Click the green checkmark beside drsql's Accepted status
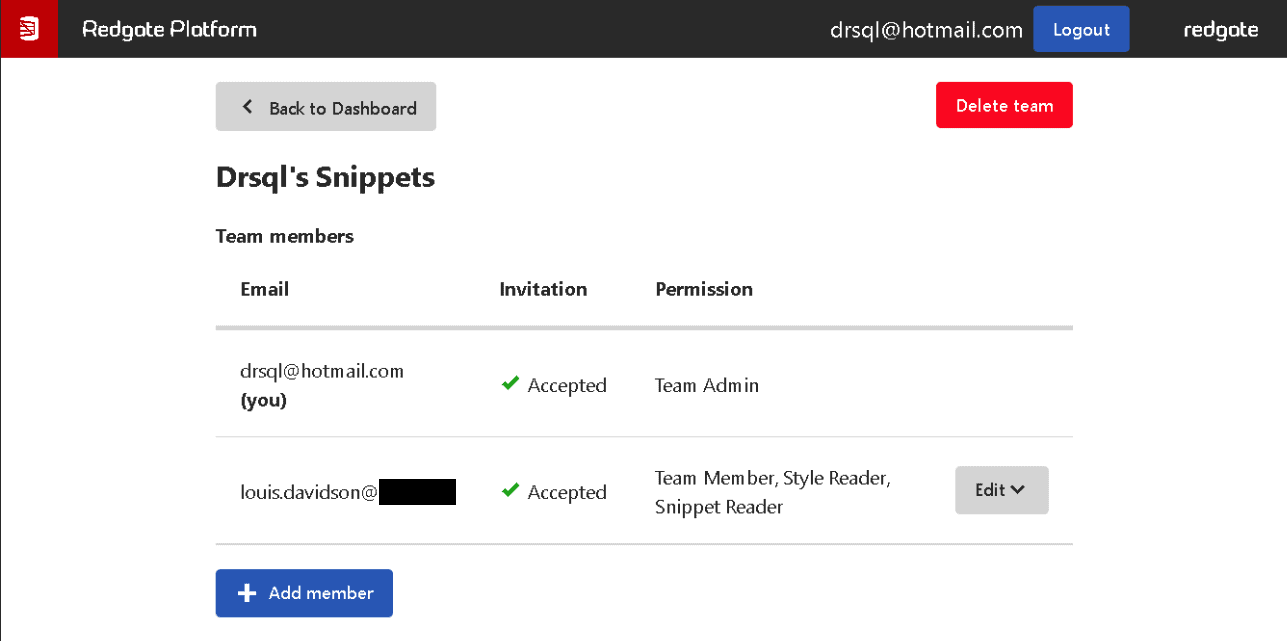Screen dimensions: 1287x641 (510, 383)
